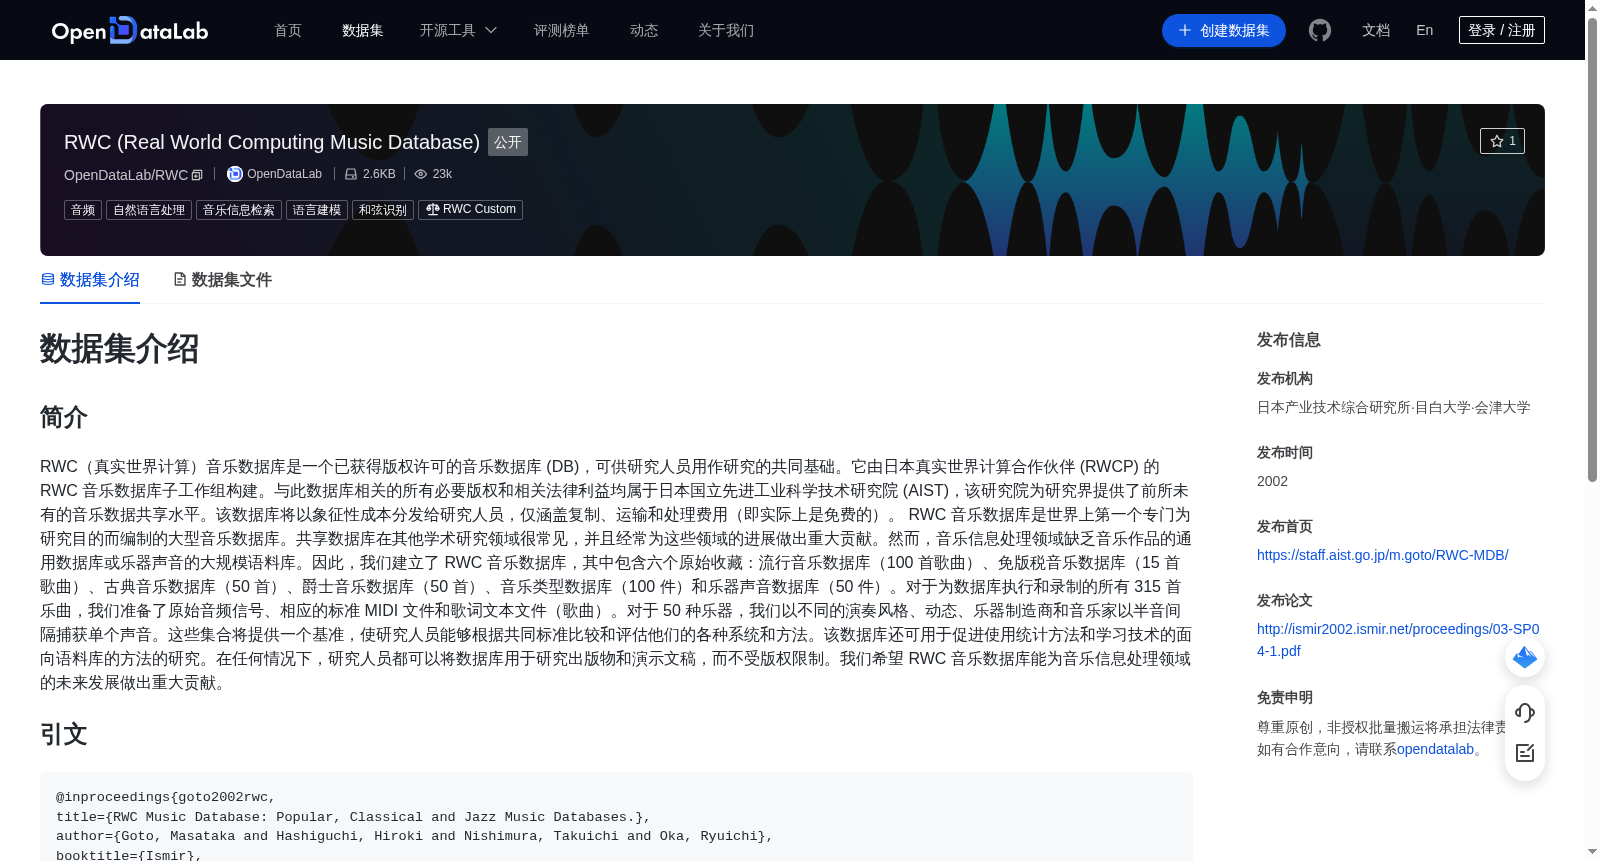Open the 评测榜单 navigation item
The height and width of the screenshot is (861, 1600).
[x=562, y=30]
